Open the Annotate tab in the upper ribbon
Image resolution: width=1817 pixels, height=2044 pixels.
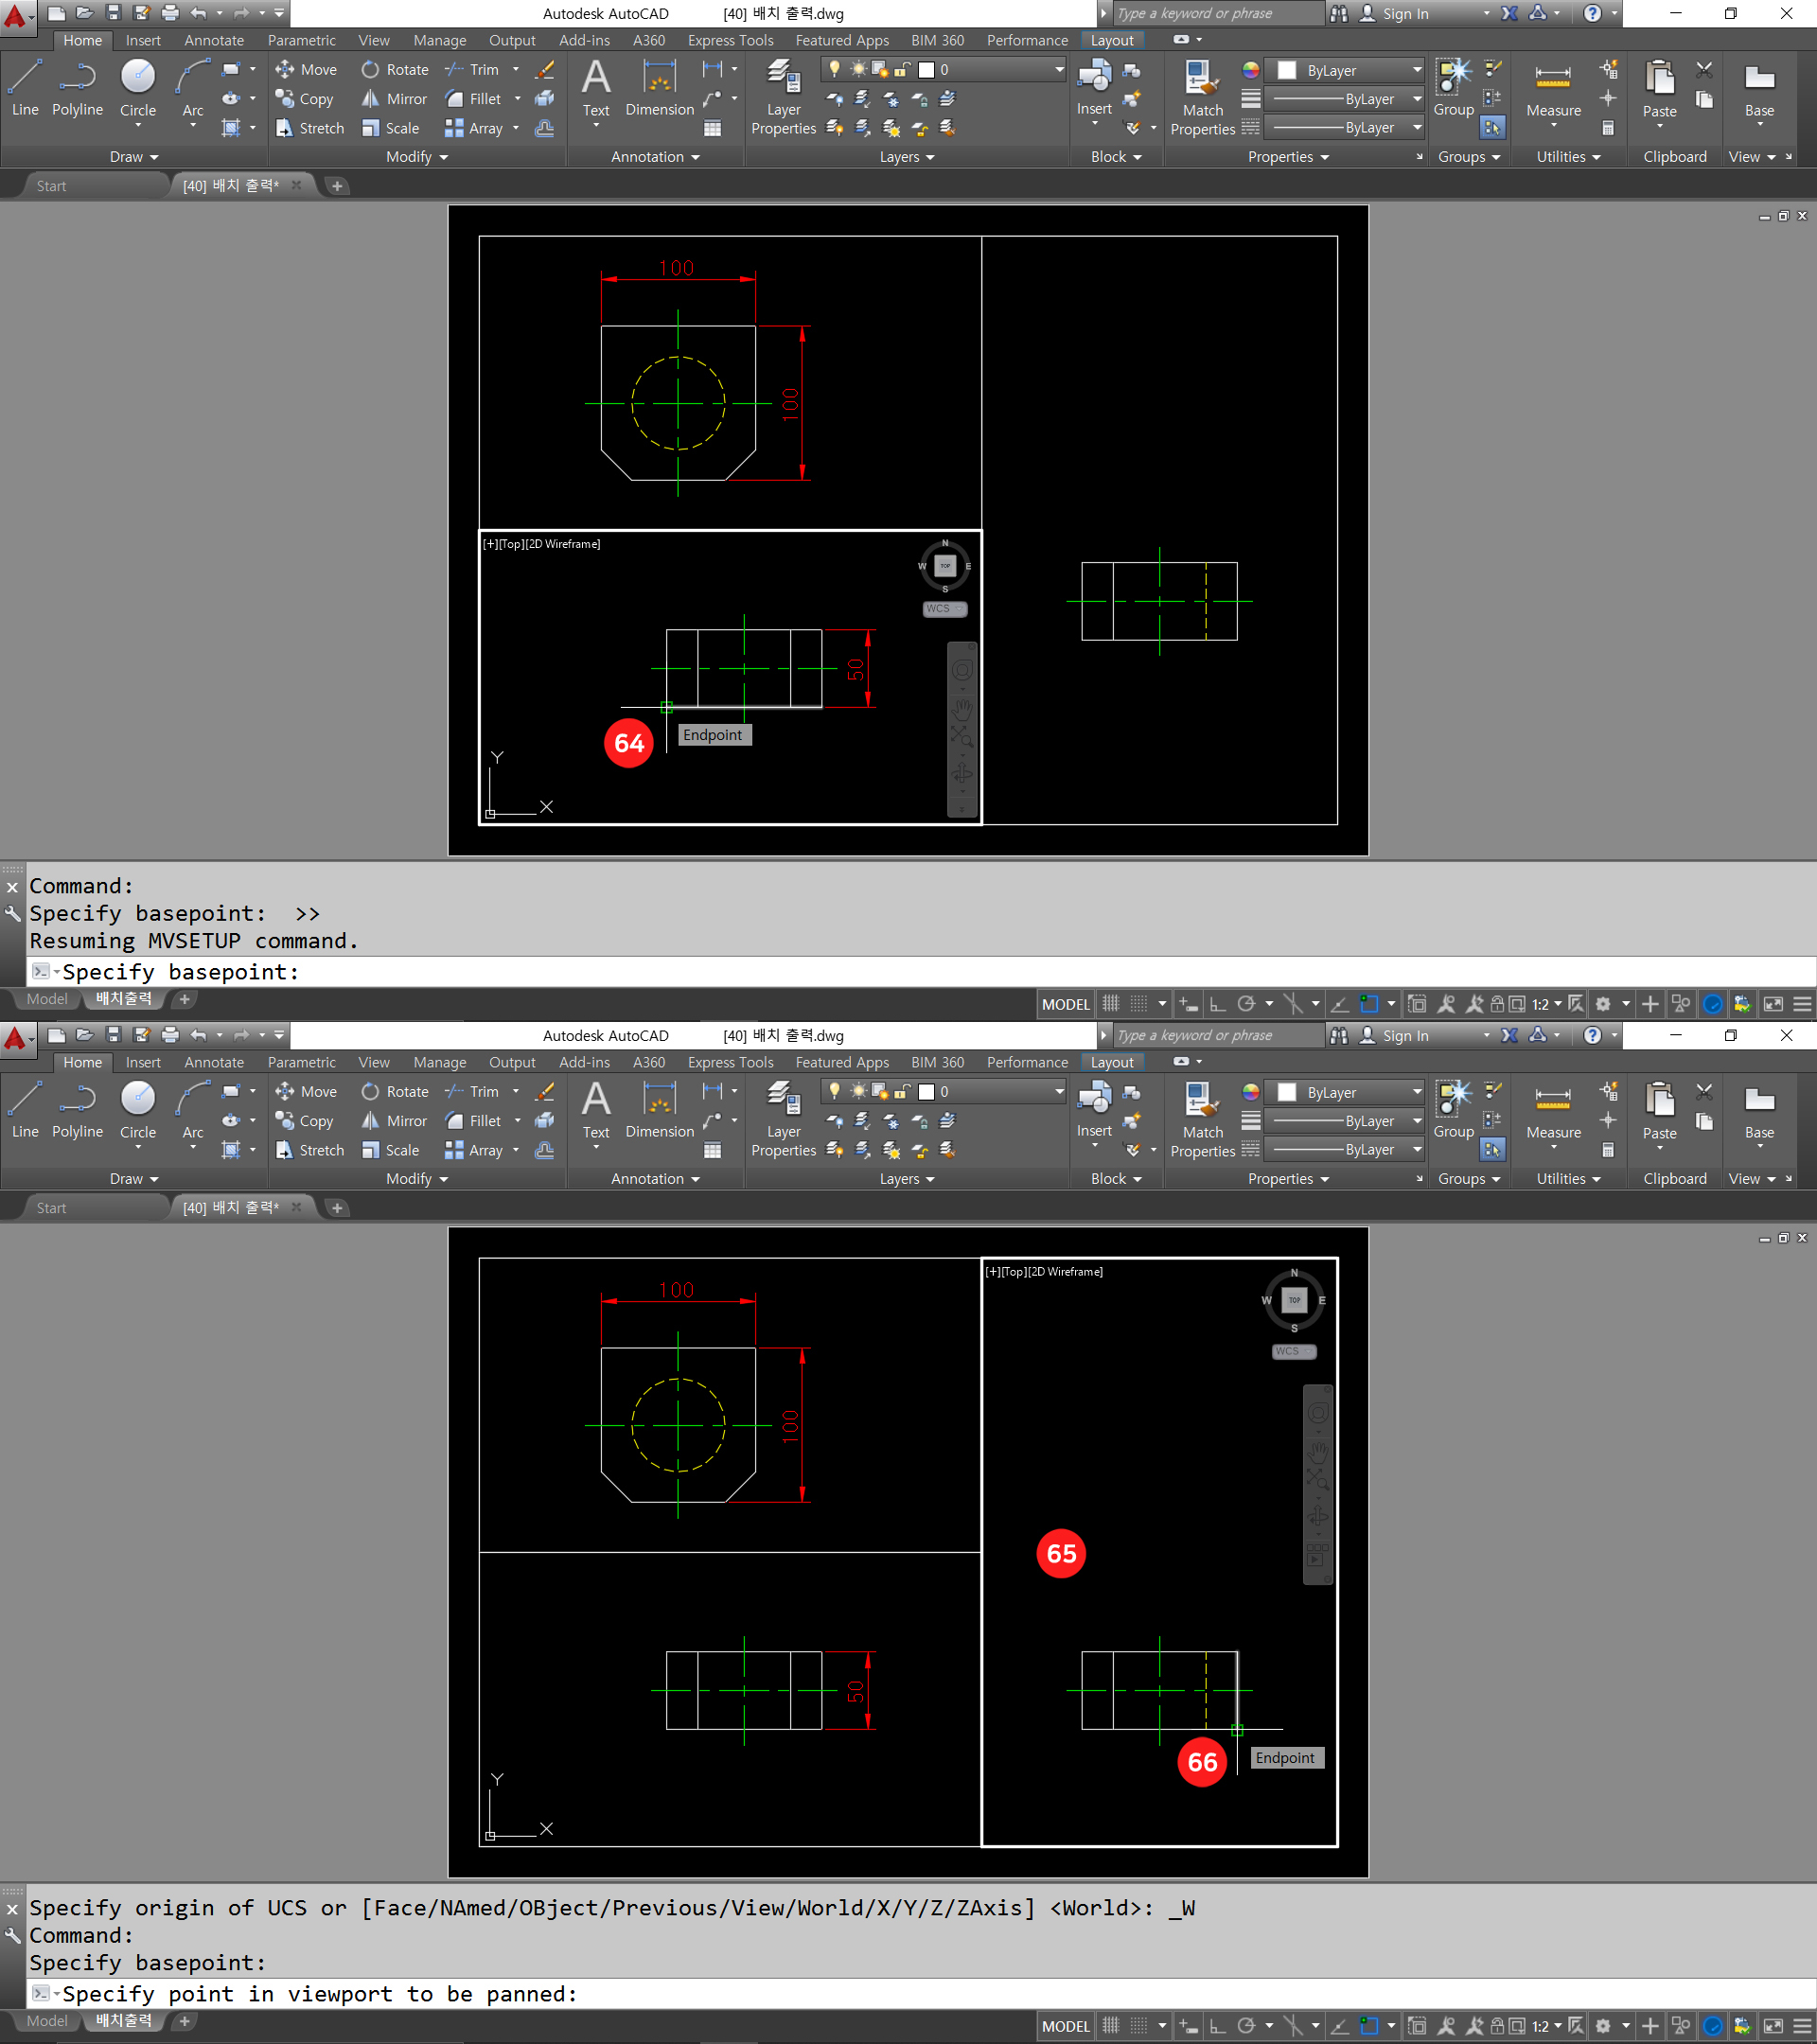click(214, 40)
